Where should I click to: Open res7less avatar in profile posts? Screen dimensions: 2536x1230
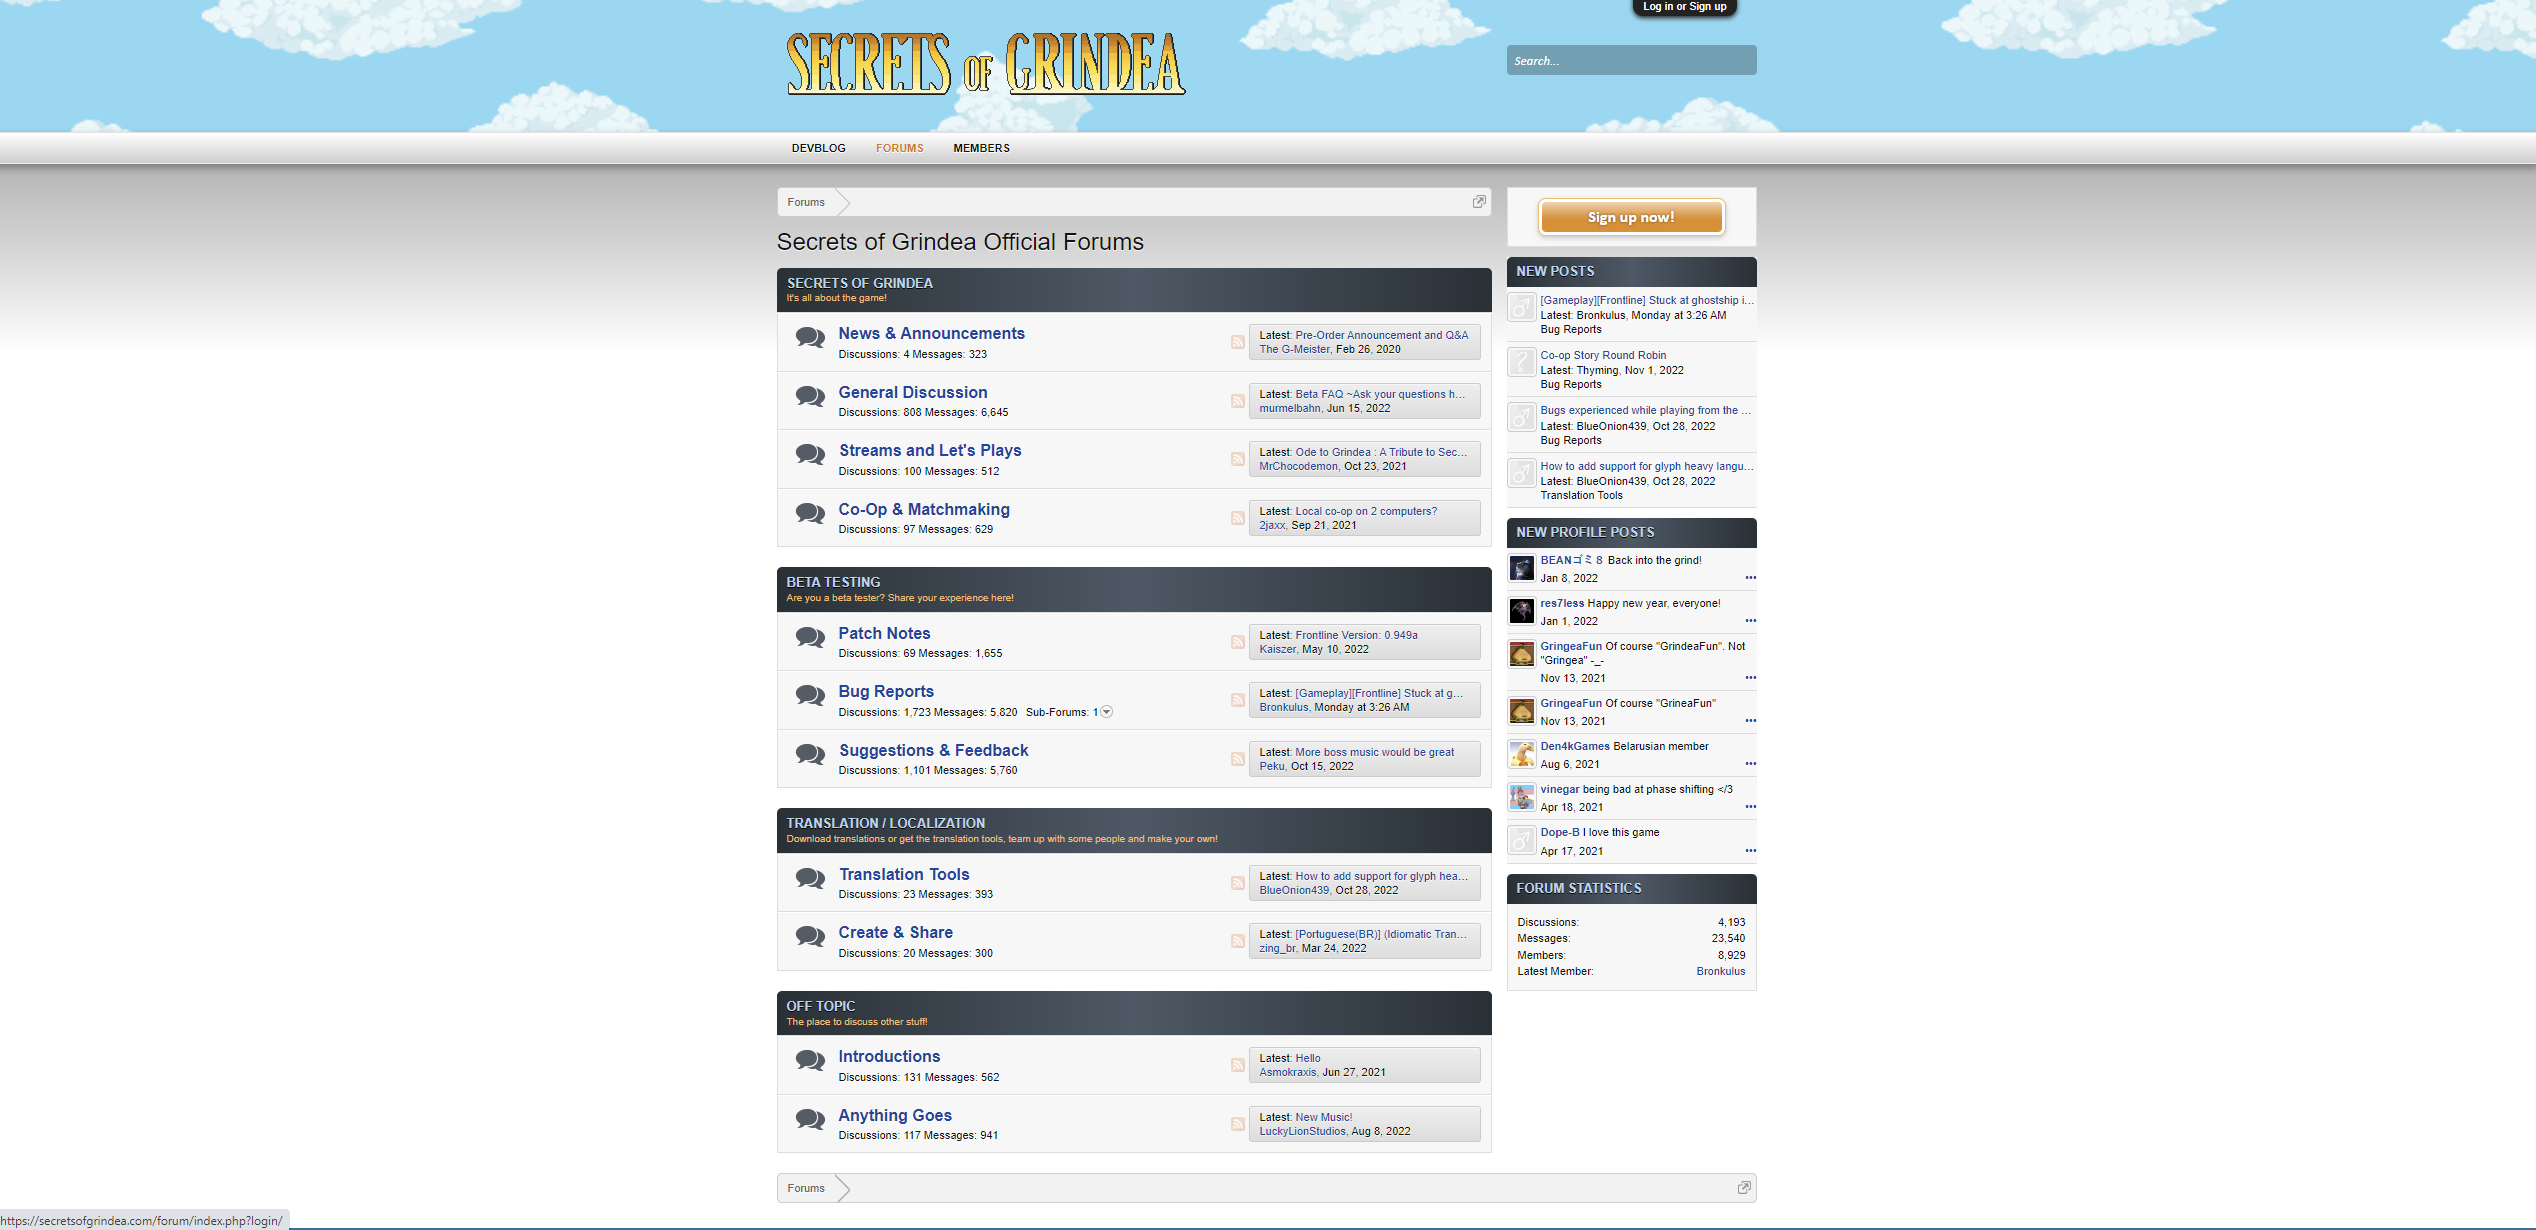pos(1521,611)
